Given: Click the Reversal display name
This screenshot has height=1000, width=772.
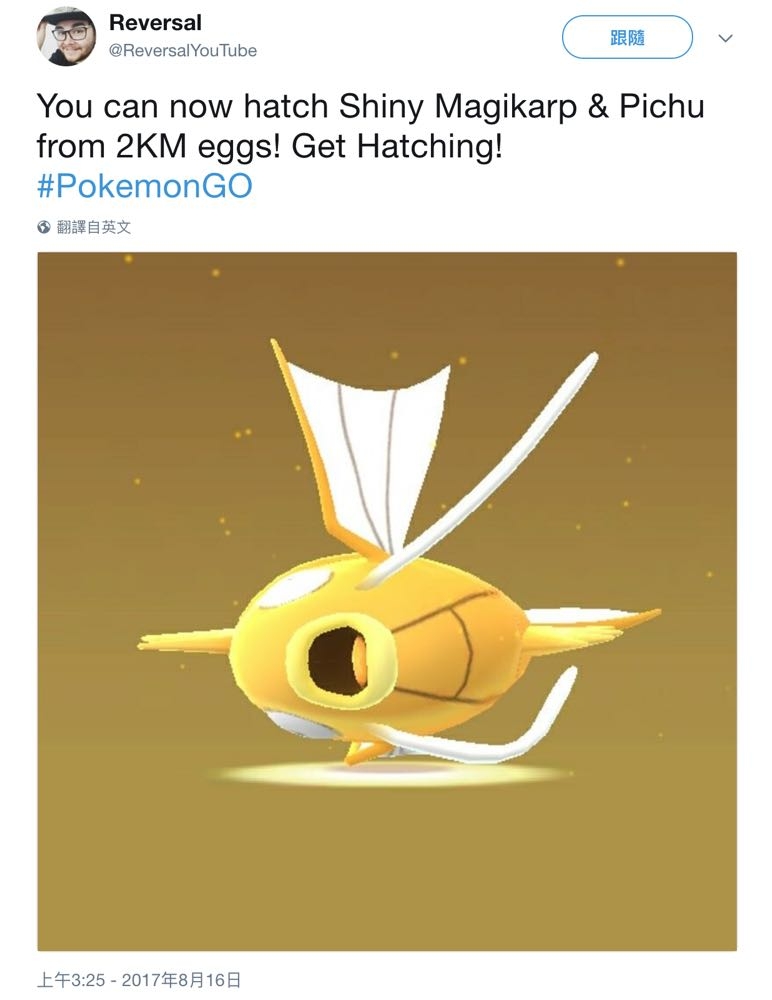Looking at the screenshot, I should click(x=155, y=22).
